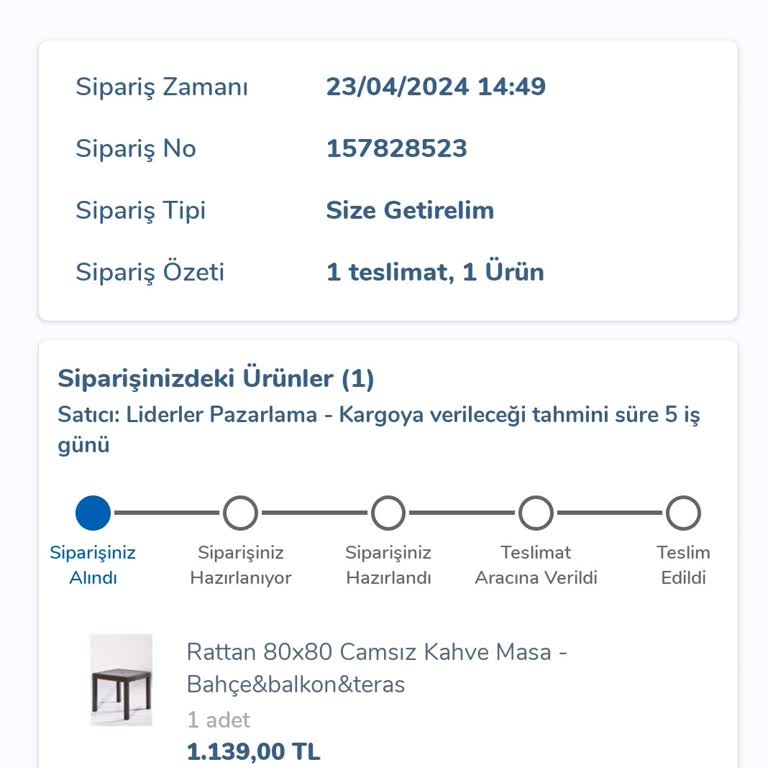Click the seller name 'Liderler Pazarlama'
This screenshot has width=768, height=768.
click(x=222, y=414)
